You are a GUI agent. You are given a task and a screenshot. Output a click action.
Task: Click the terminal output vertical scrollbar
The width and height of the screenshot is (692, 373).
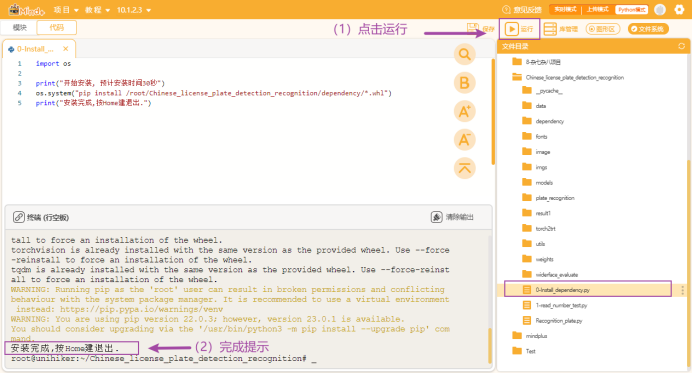[x=489, y=345]
